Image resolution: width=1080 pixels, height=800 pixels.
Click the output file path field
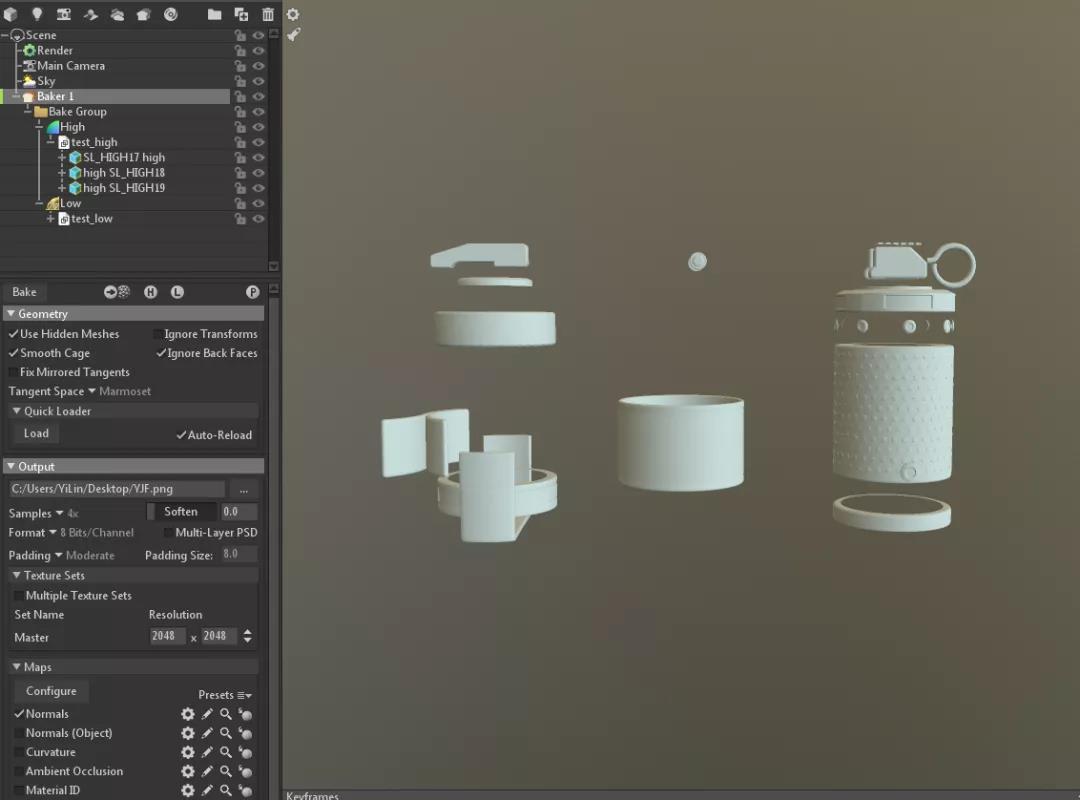pos(116,489)
